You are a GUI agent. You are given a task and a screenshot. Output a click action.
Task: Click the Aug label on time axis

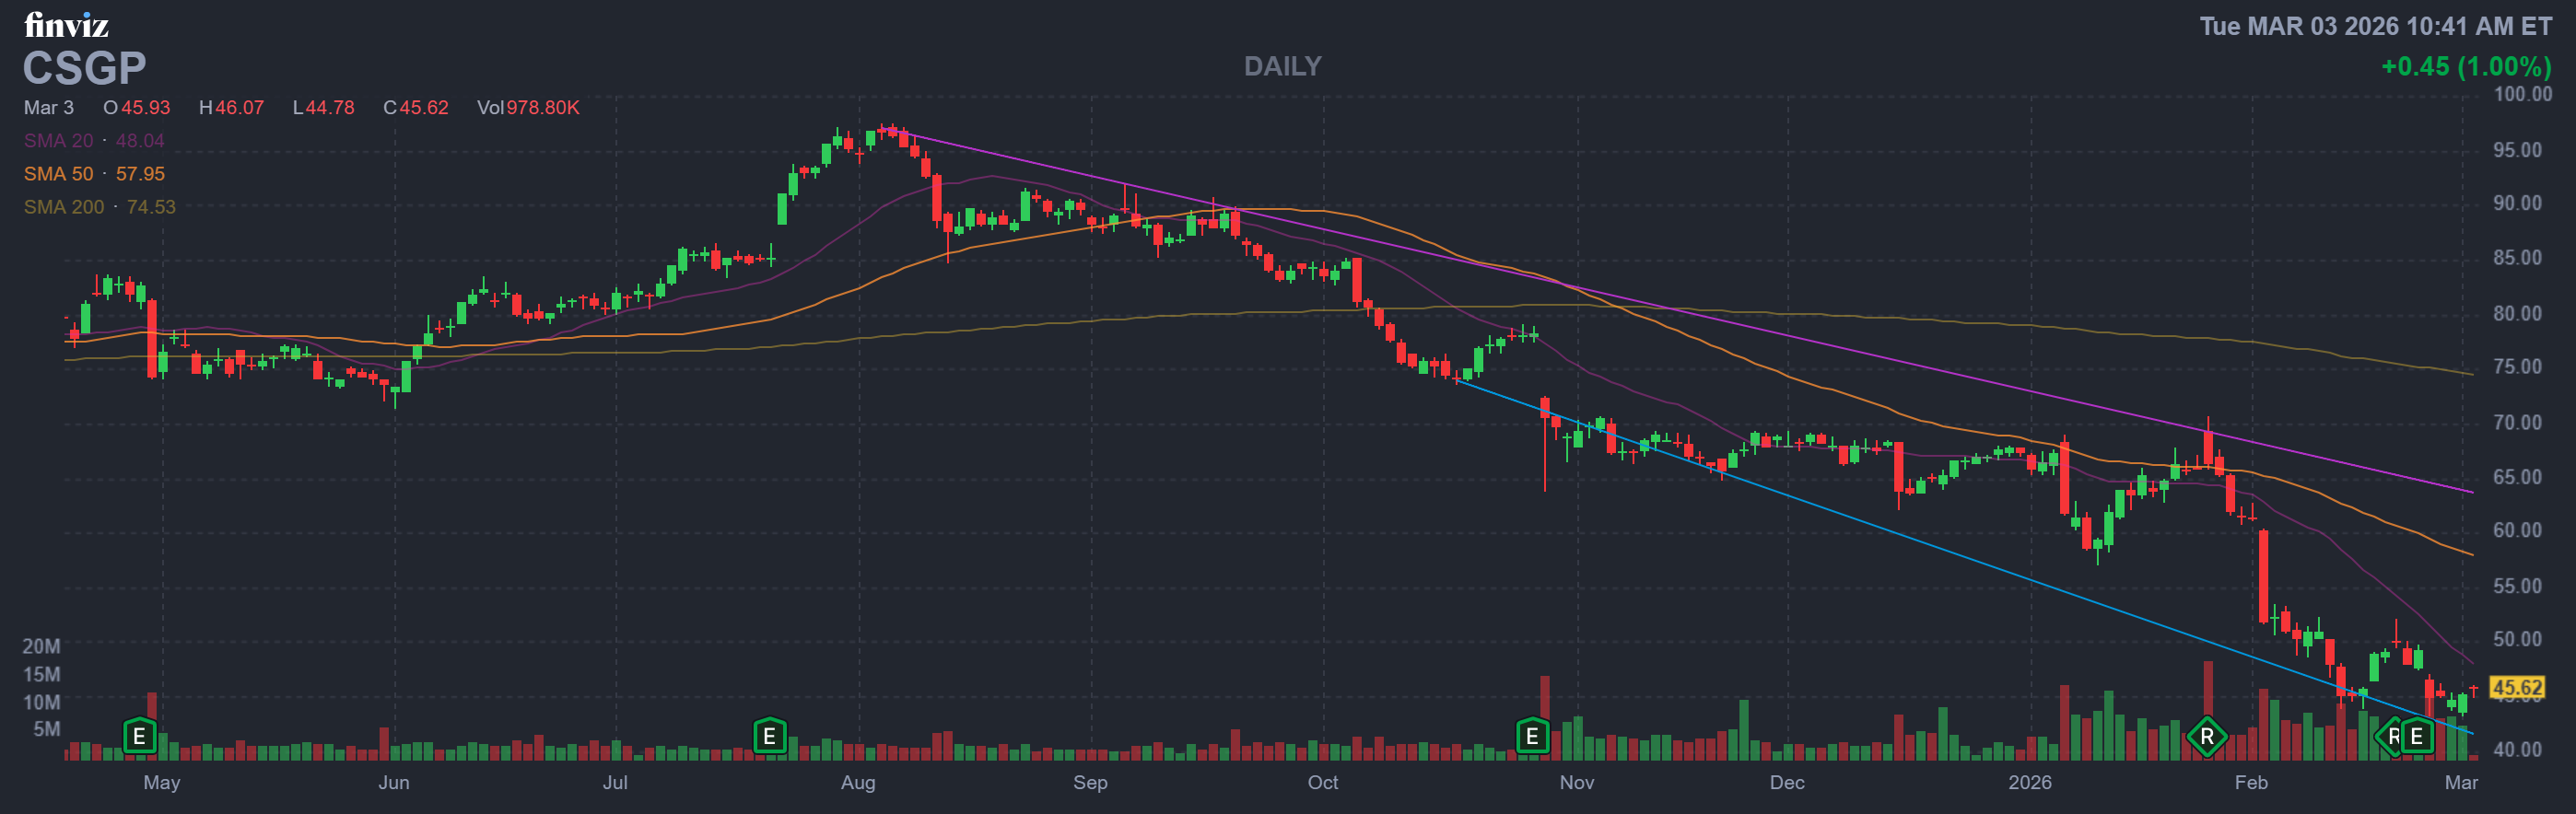[858, 782]
